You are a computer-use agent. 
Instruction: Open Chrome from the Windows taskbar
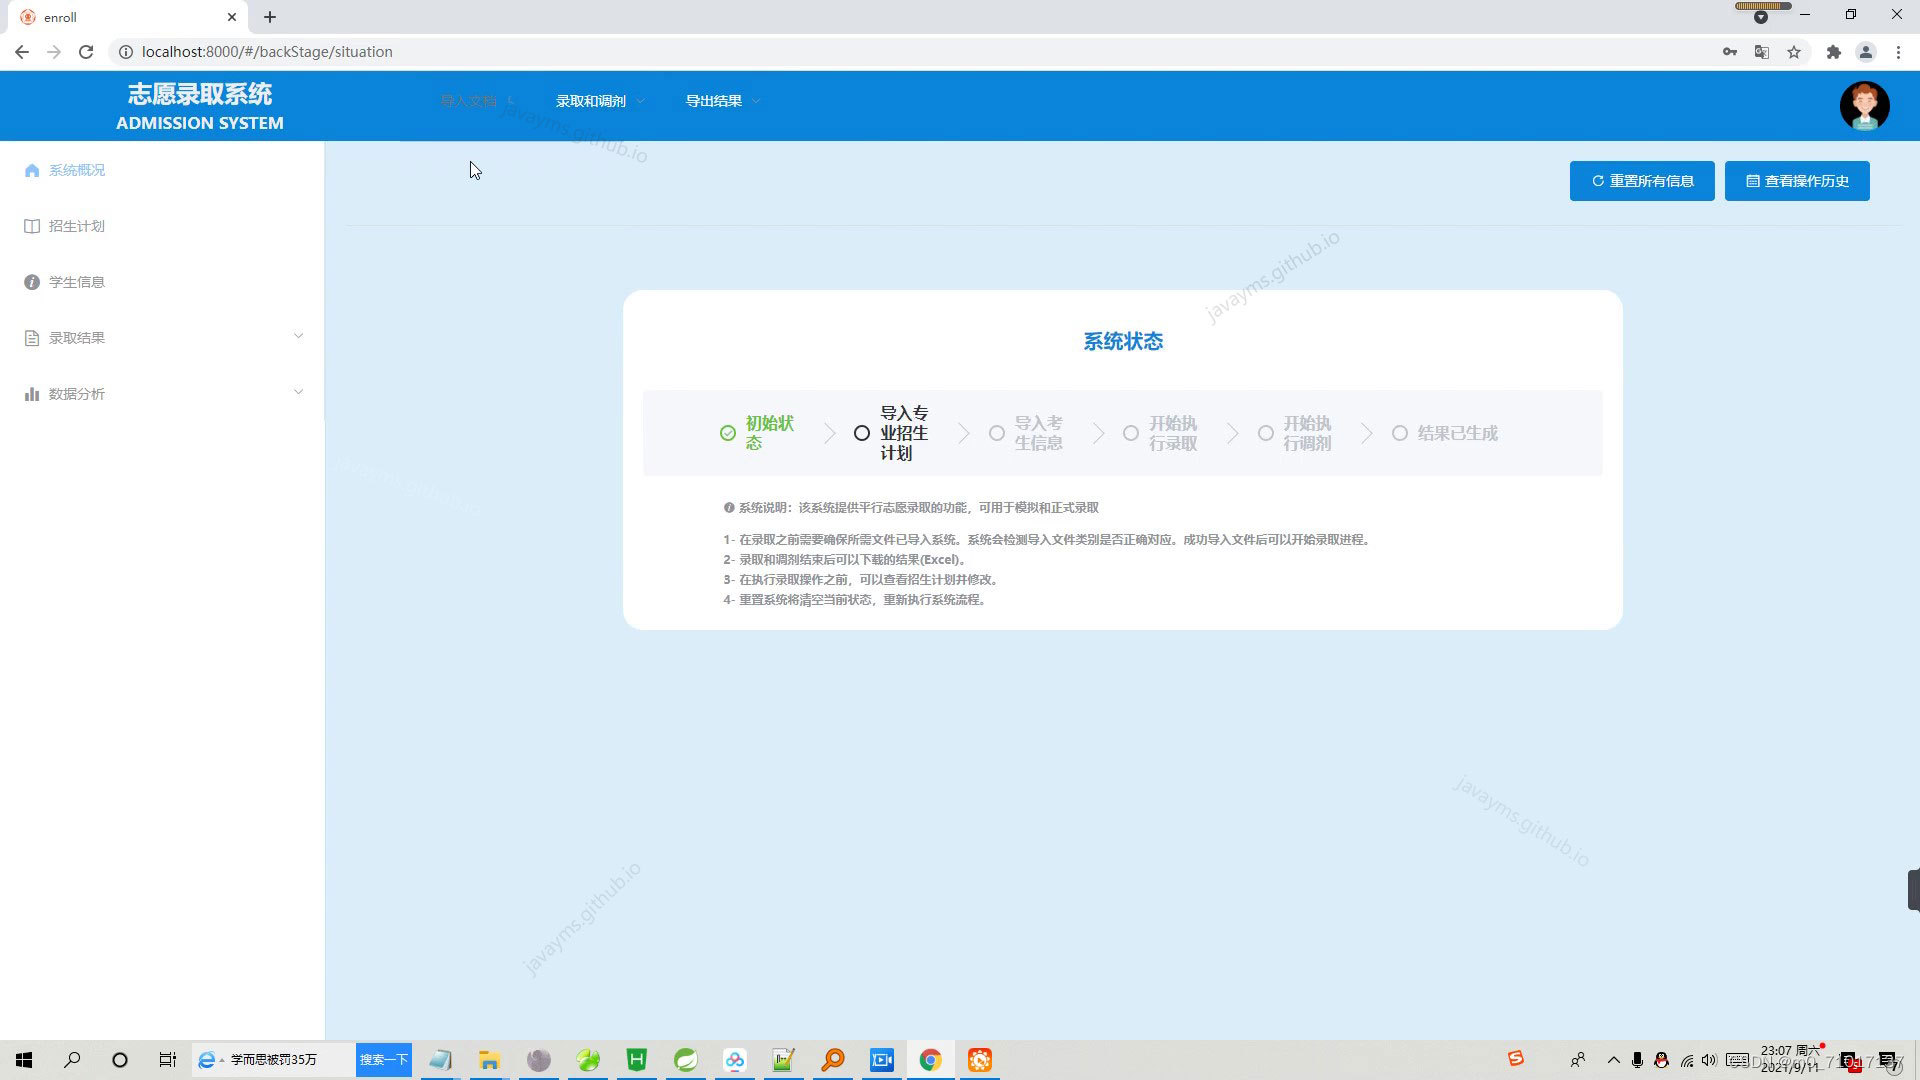pyautogui.click(x=930, y=1060)
